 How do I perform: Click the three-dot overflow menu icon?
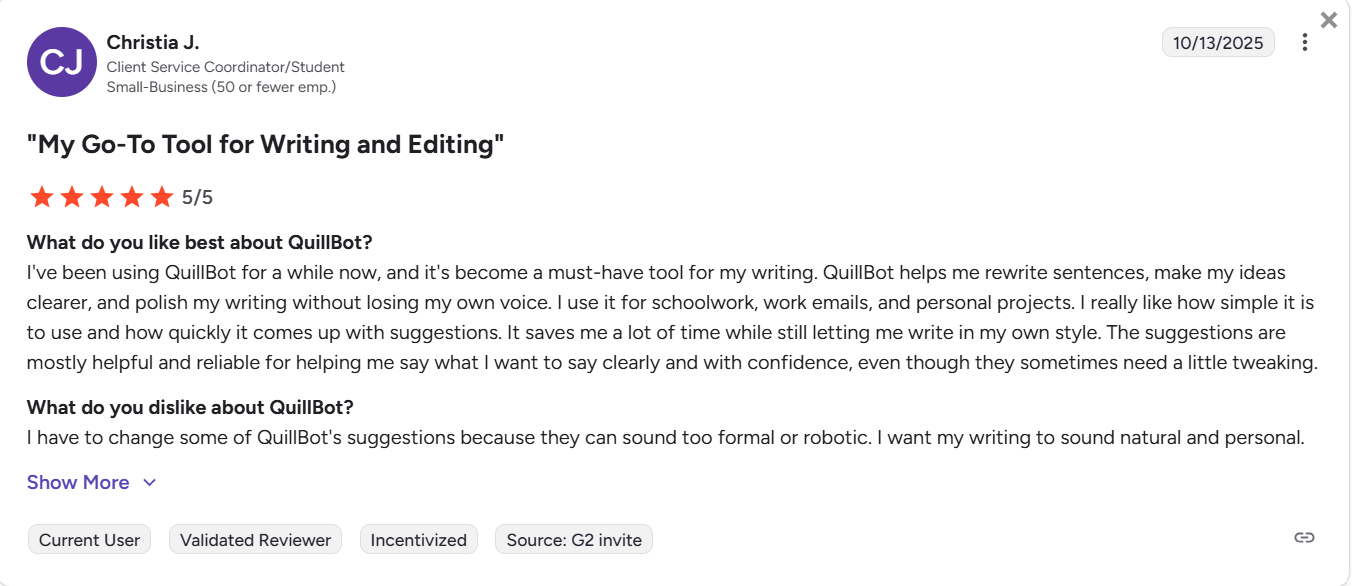(x=1305, y=41)
